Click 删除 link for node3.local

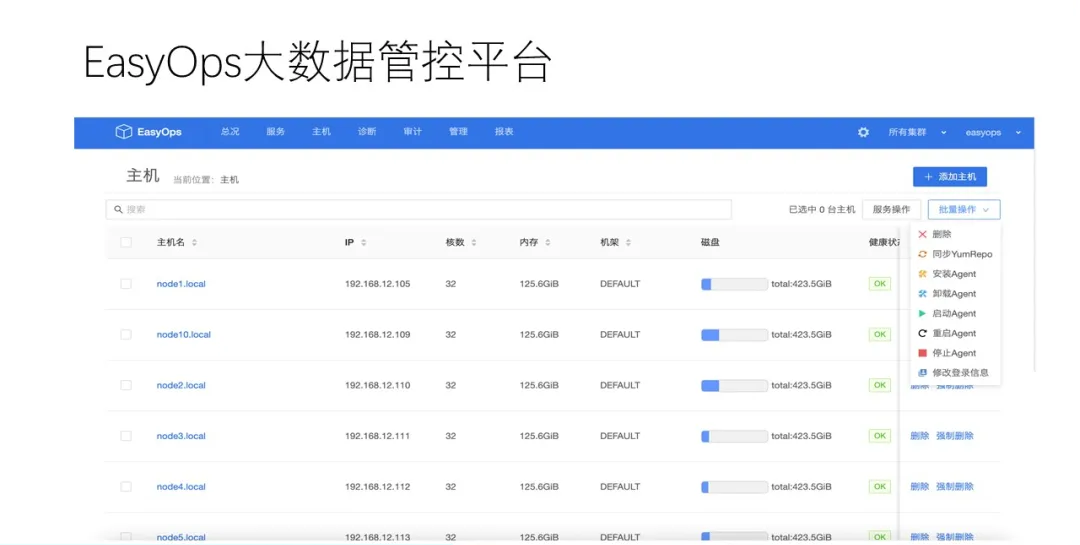click(920, 436)
